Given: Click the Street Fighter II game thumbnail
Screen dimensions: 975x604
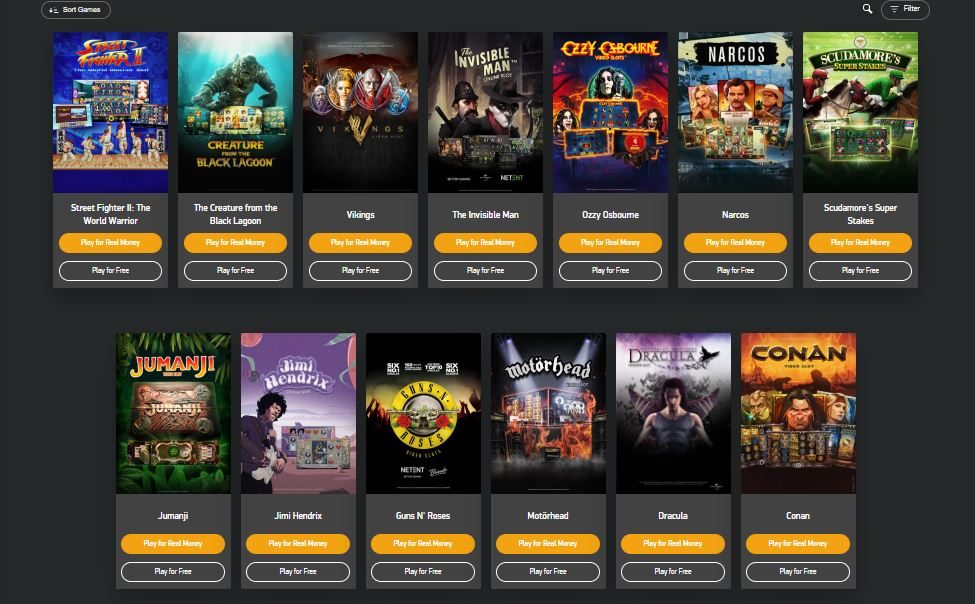Looking at the screenshot, I should [110, 112].
